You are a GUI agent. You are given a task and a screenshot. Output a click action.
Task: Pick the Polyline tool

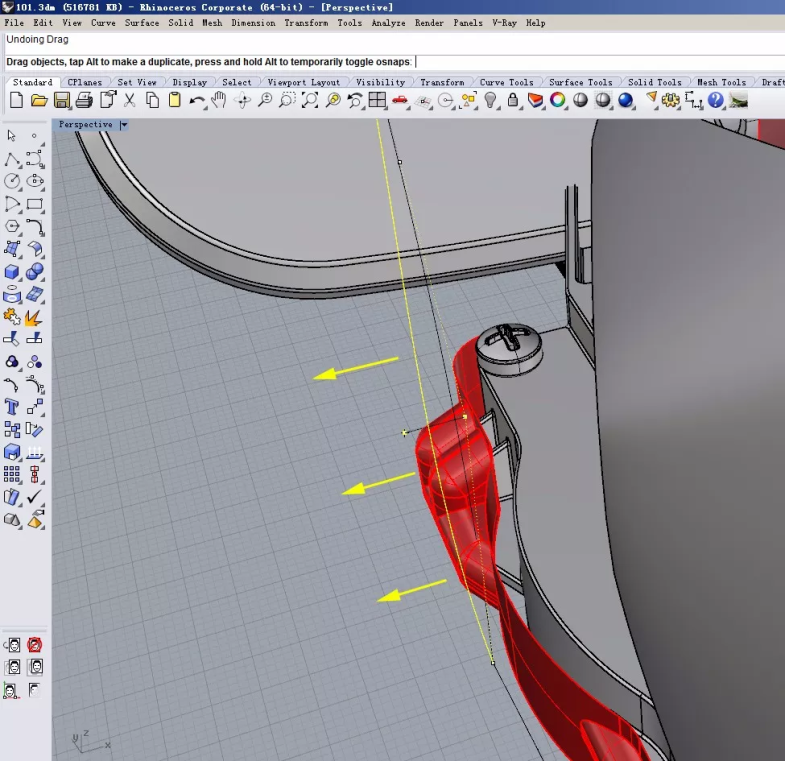point(12,159)
